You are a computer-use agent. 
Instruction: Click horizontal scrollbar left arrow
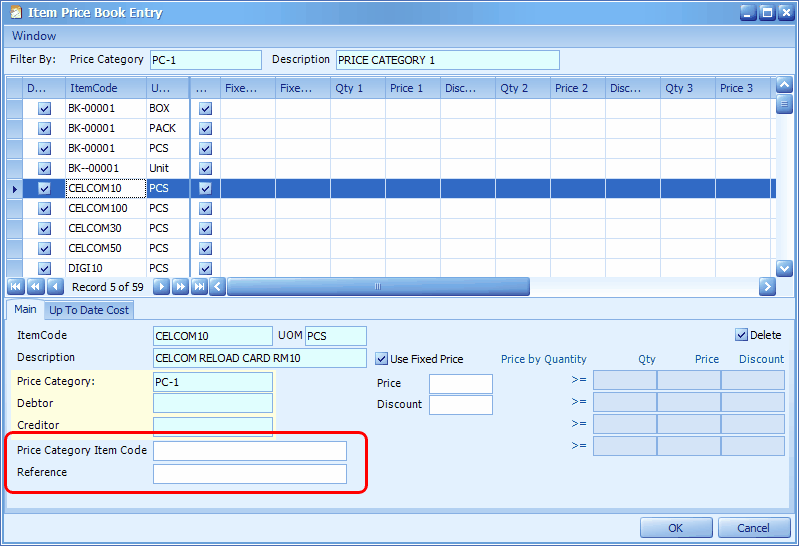click(x=218, y=287)
